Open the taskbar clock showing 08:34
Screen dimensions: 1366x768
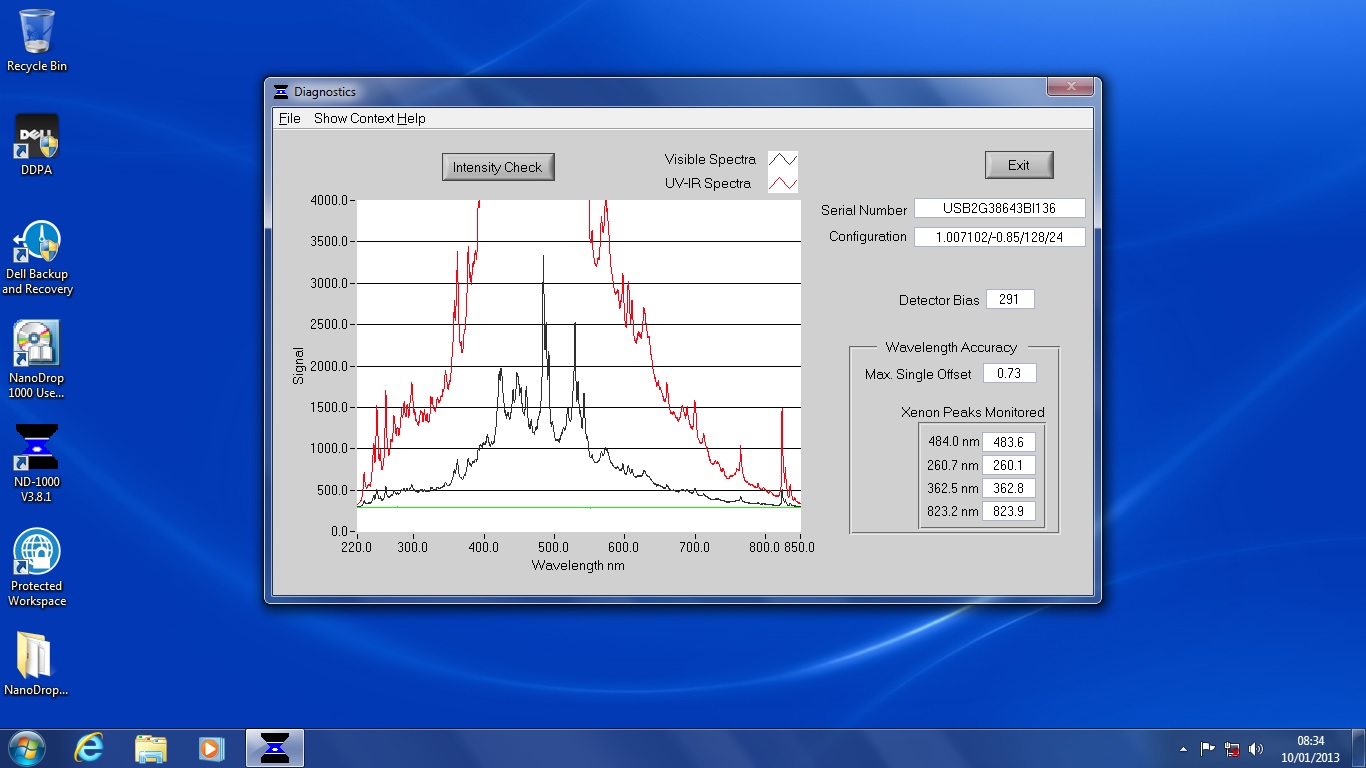tap(1311, 748)
